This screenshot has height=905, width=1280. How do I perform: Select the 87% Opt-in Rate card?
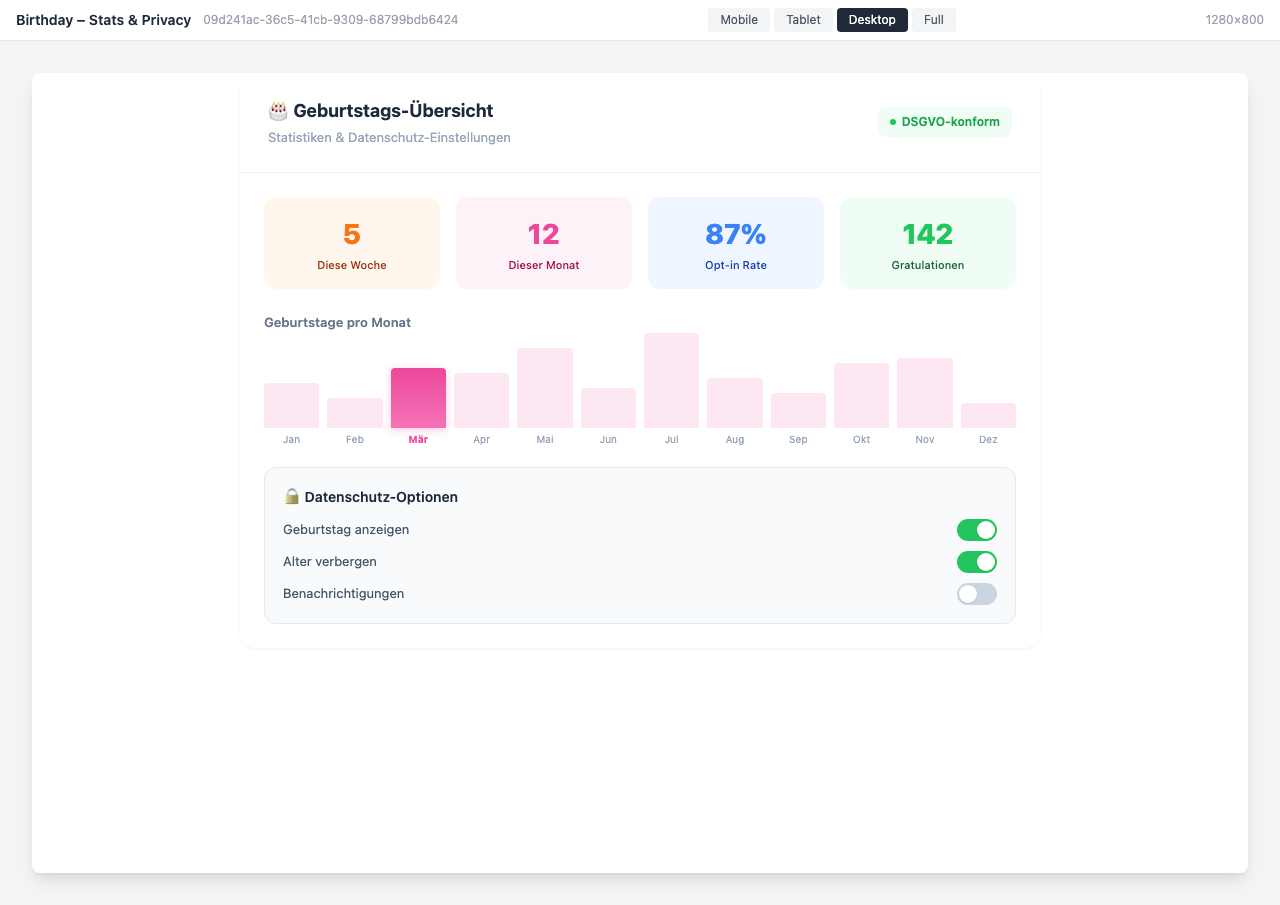tap(735, 242)
